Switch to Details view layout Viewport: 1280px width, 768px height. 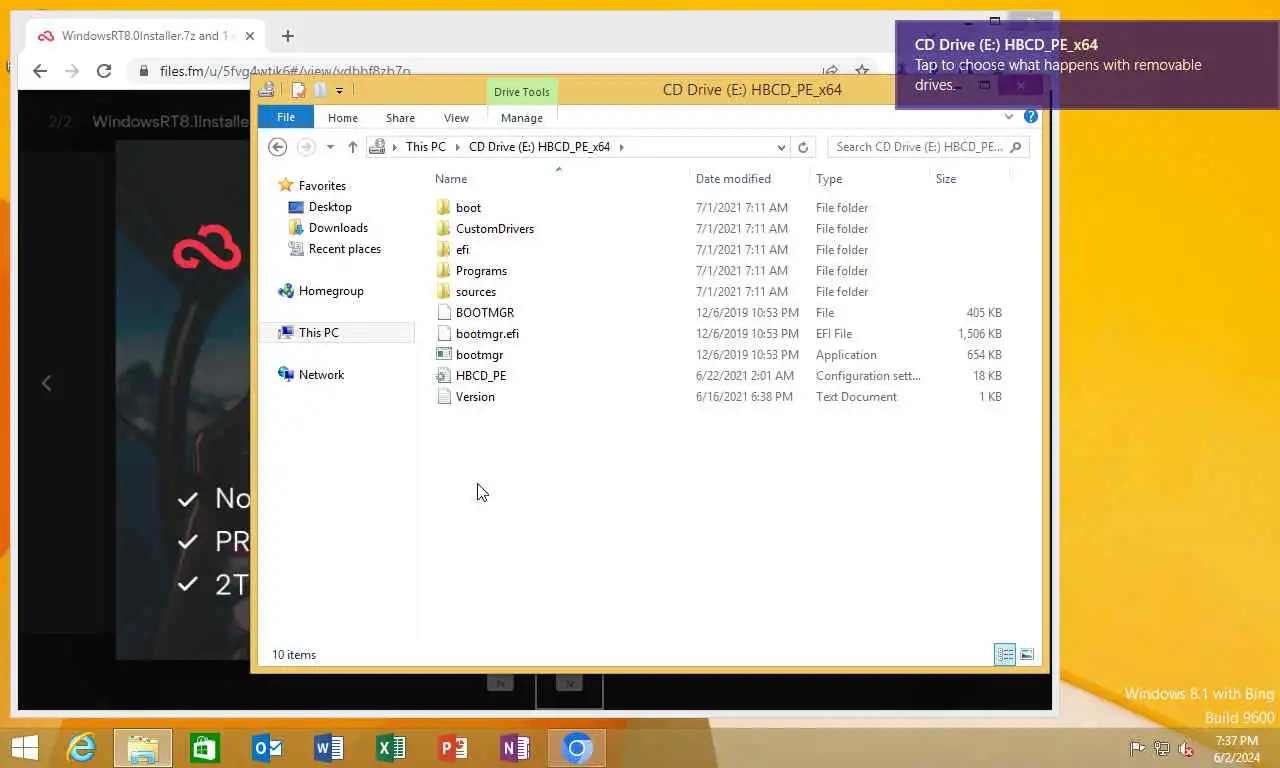[1005, 655]
